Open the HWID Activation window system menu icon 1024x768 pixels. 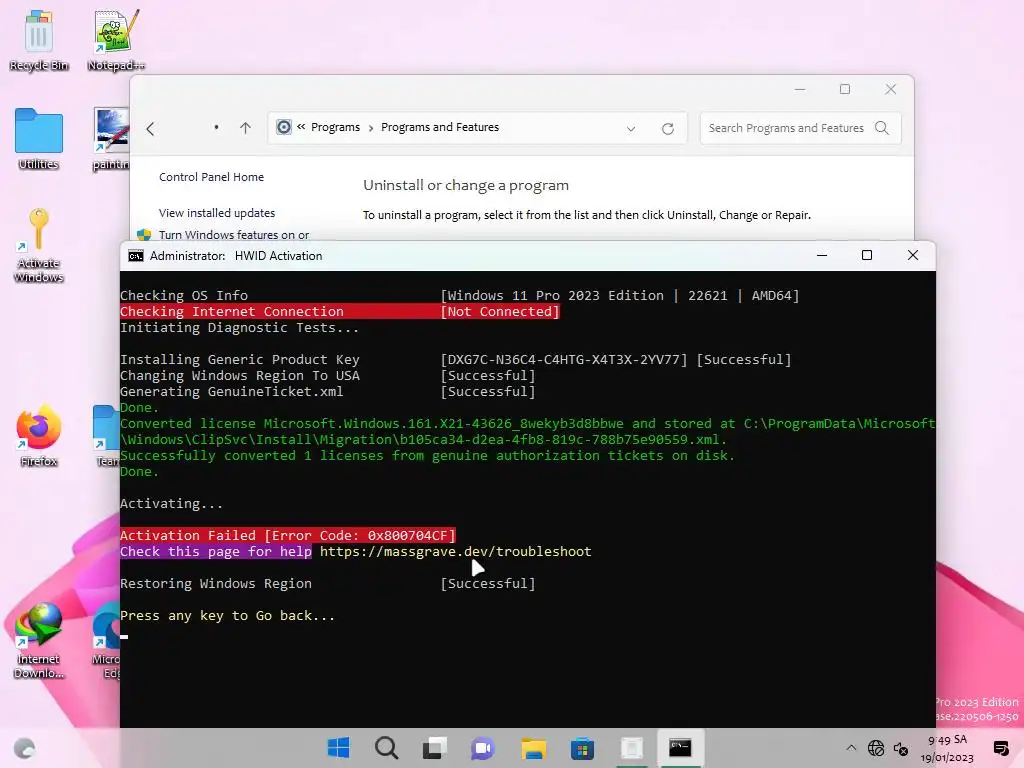click(136, 256)
